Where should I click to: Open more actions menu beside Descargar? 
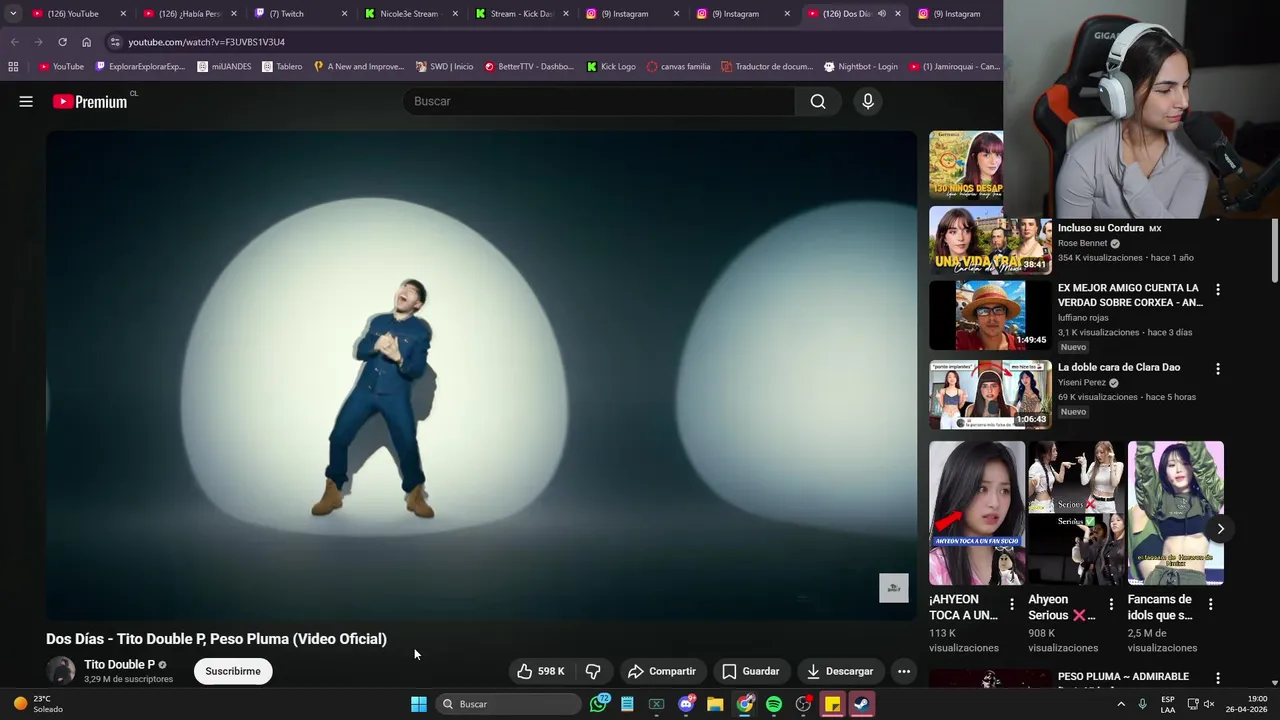[x=904, y=671]
